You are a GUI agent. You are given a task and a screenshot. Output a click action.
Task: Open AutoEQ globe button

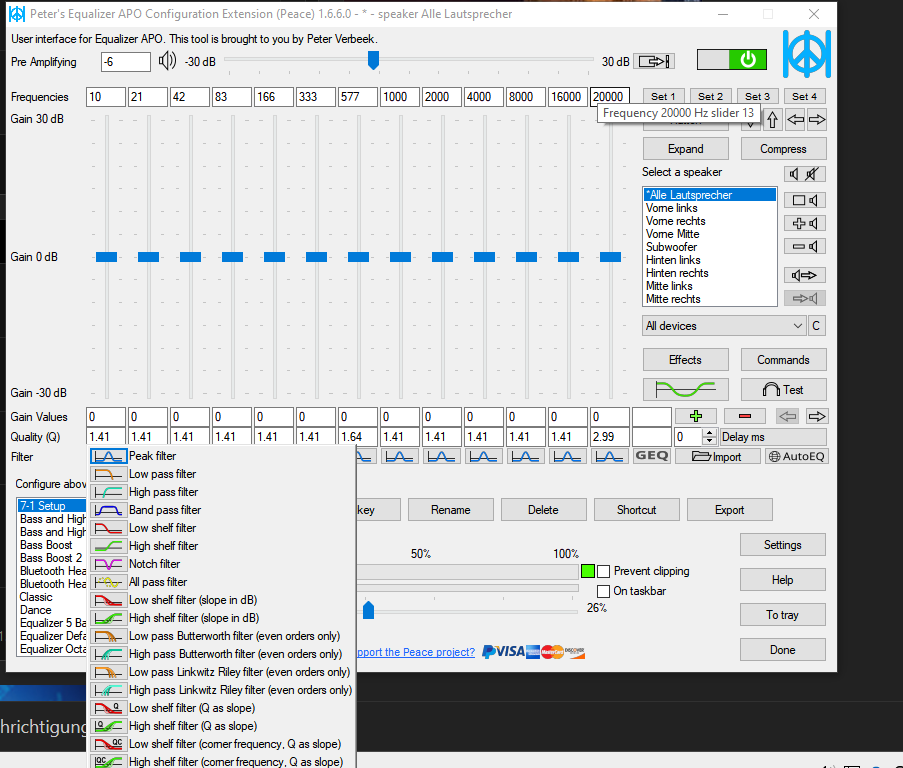coord(796,457)
